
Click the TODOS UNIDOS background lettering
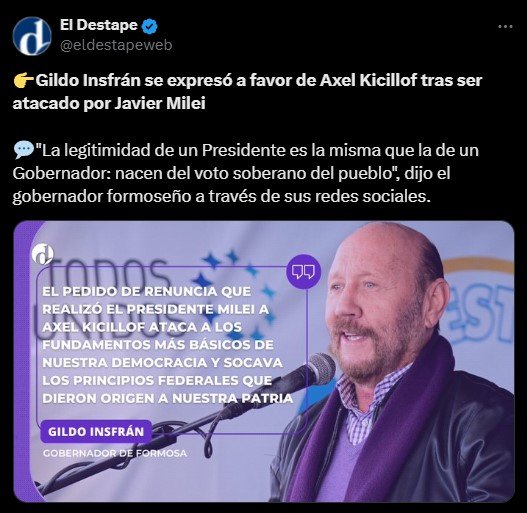(107, 294)
